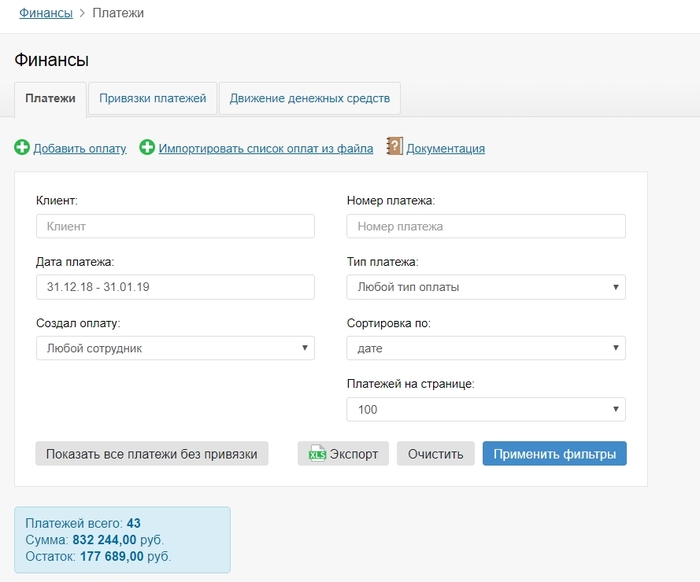Click the Дата платежа date range field
Viewport: 700px width, 582px height.
click(175, 288)
